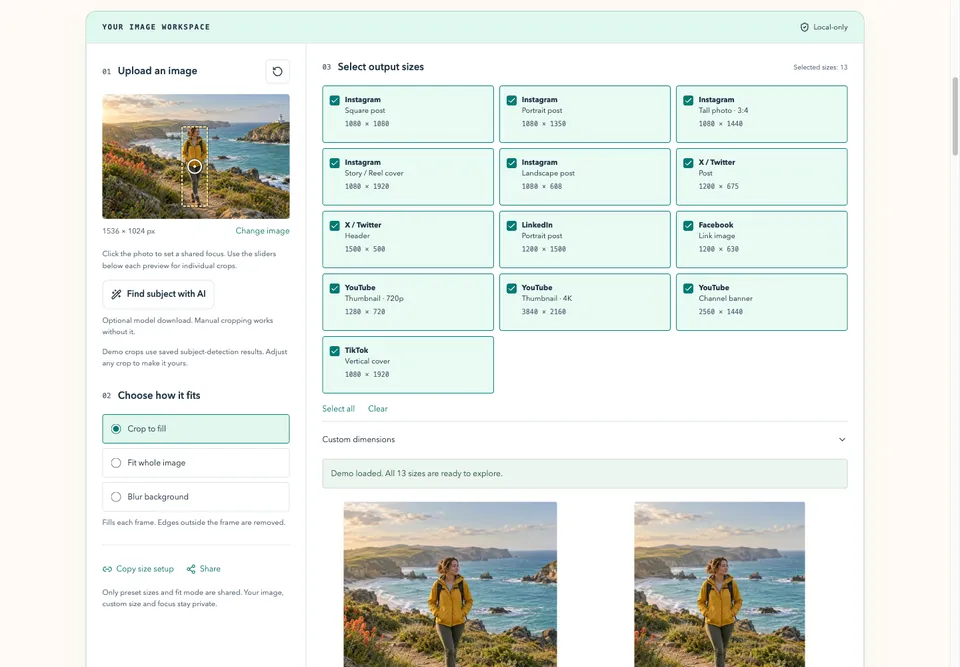The image size is (960, 667).
Task: Click the magic wand Find subject with AI button
Action: point(158,294)
